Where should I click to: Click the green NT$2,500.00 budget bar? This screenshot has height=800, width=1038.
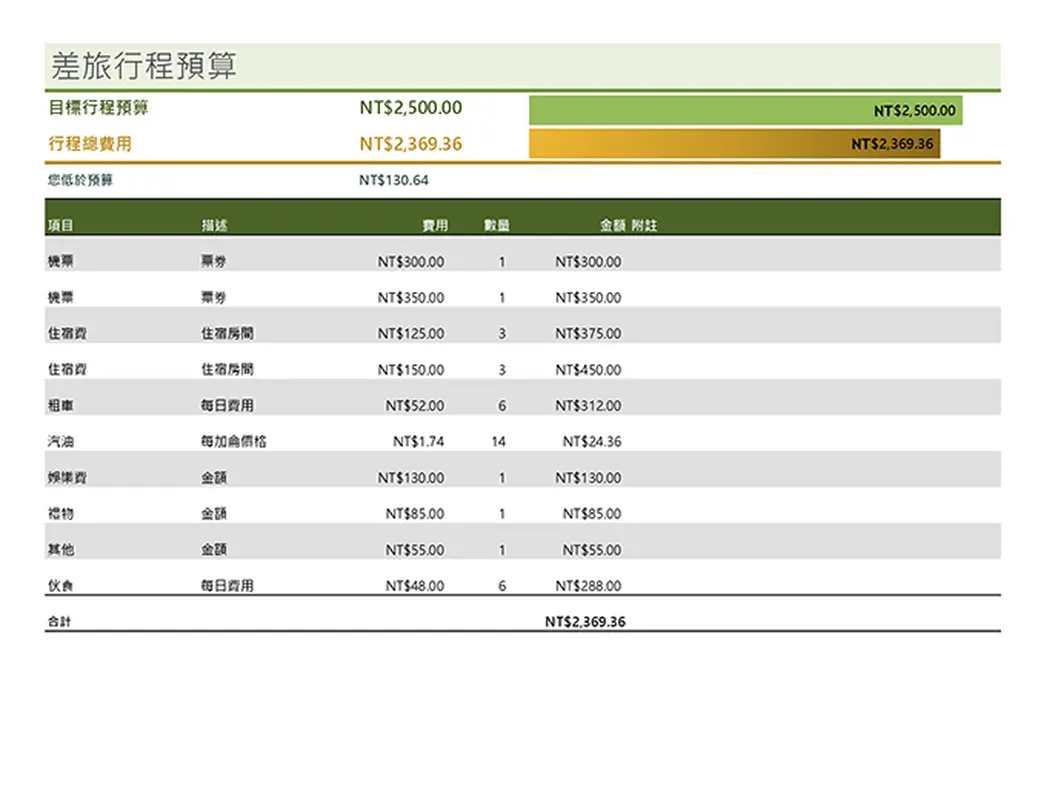click(745, 111)
